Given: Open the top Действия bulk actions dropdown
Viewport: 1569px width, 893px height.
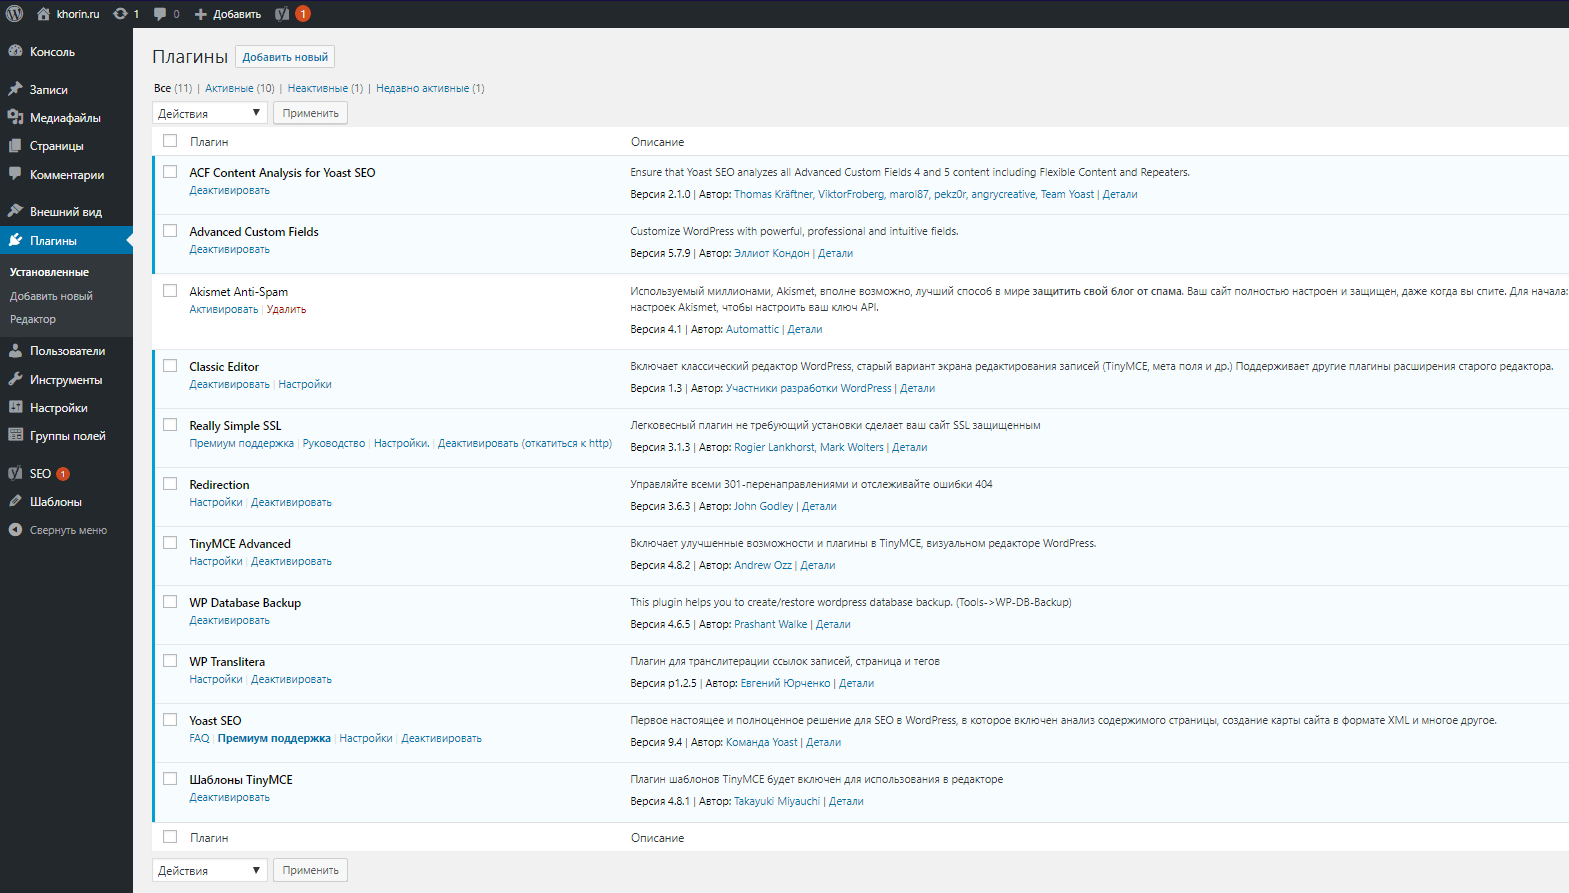Looking at the screenshot, I should (x=209, y=113).
